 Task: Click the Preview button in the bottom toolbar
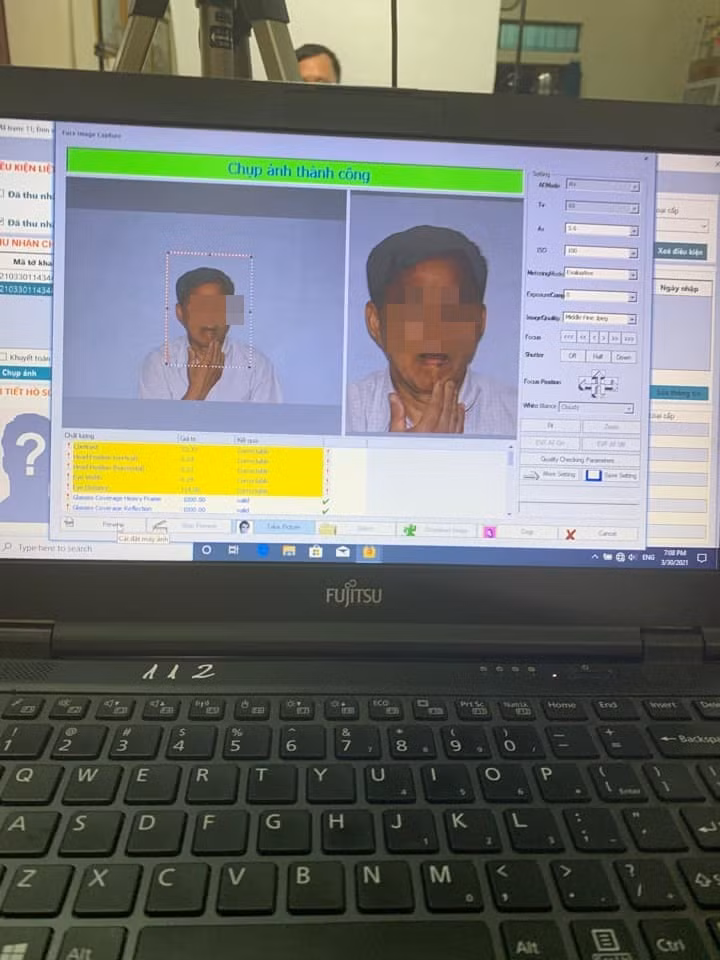coord(113,524)
